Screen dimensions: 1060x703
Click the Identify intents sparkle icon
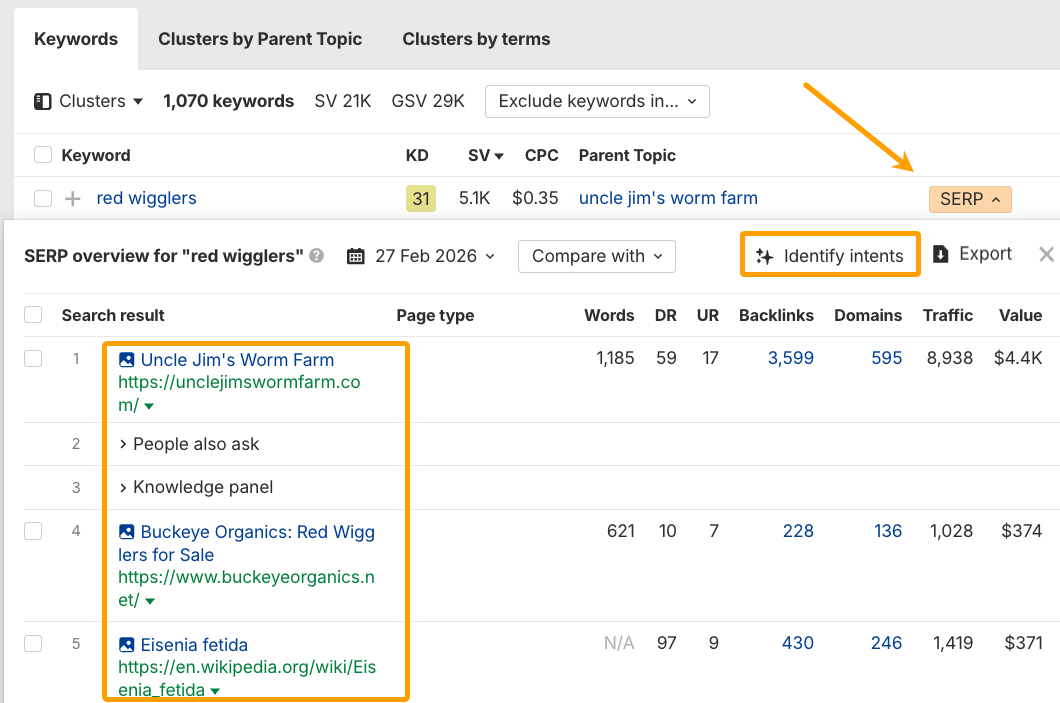[x=764, y=255]
